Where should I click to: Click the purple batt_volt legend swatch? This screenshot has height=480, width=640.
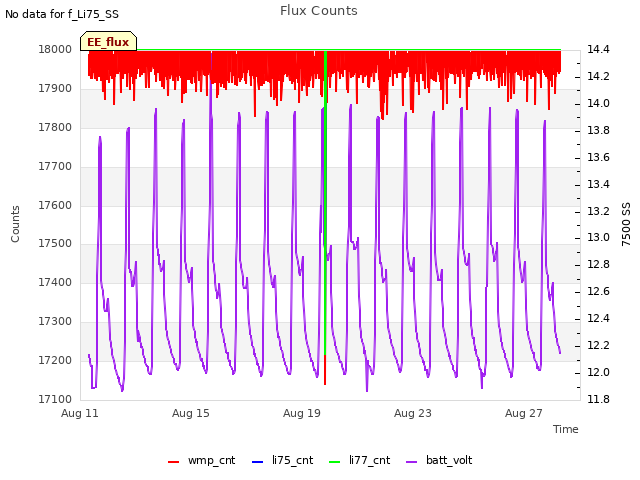tap(412, 462)
